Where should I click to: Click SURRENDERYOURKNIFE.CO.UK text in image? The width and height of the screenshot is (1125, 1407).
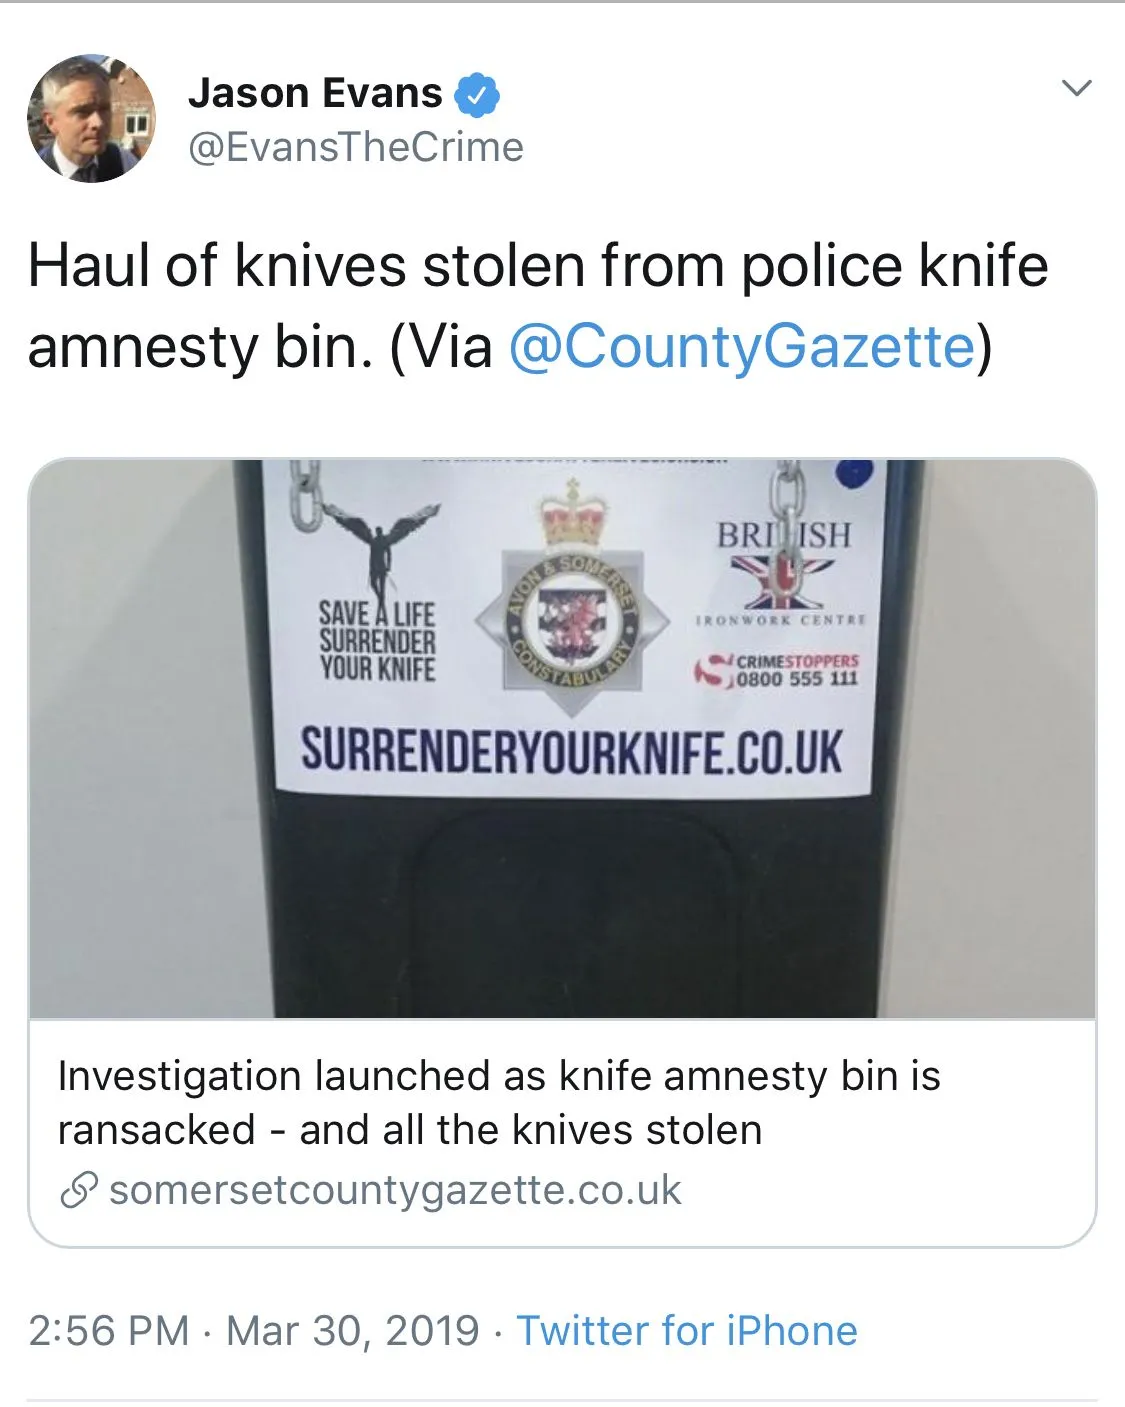tap(572, 752)
